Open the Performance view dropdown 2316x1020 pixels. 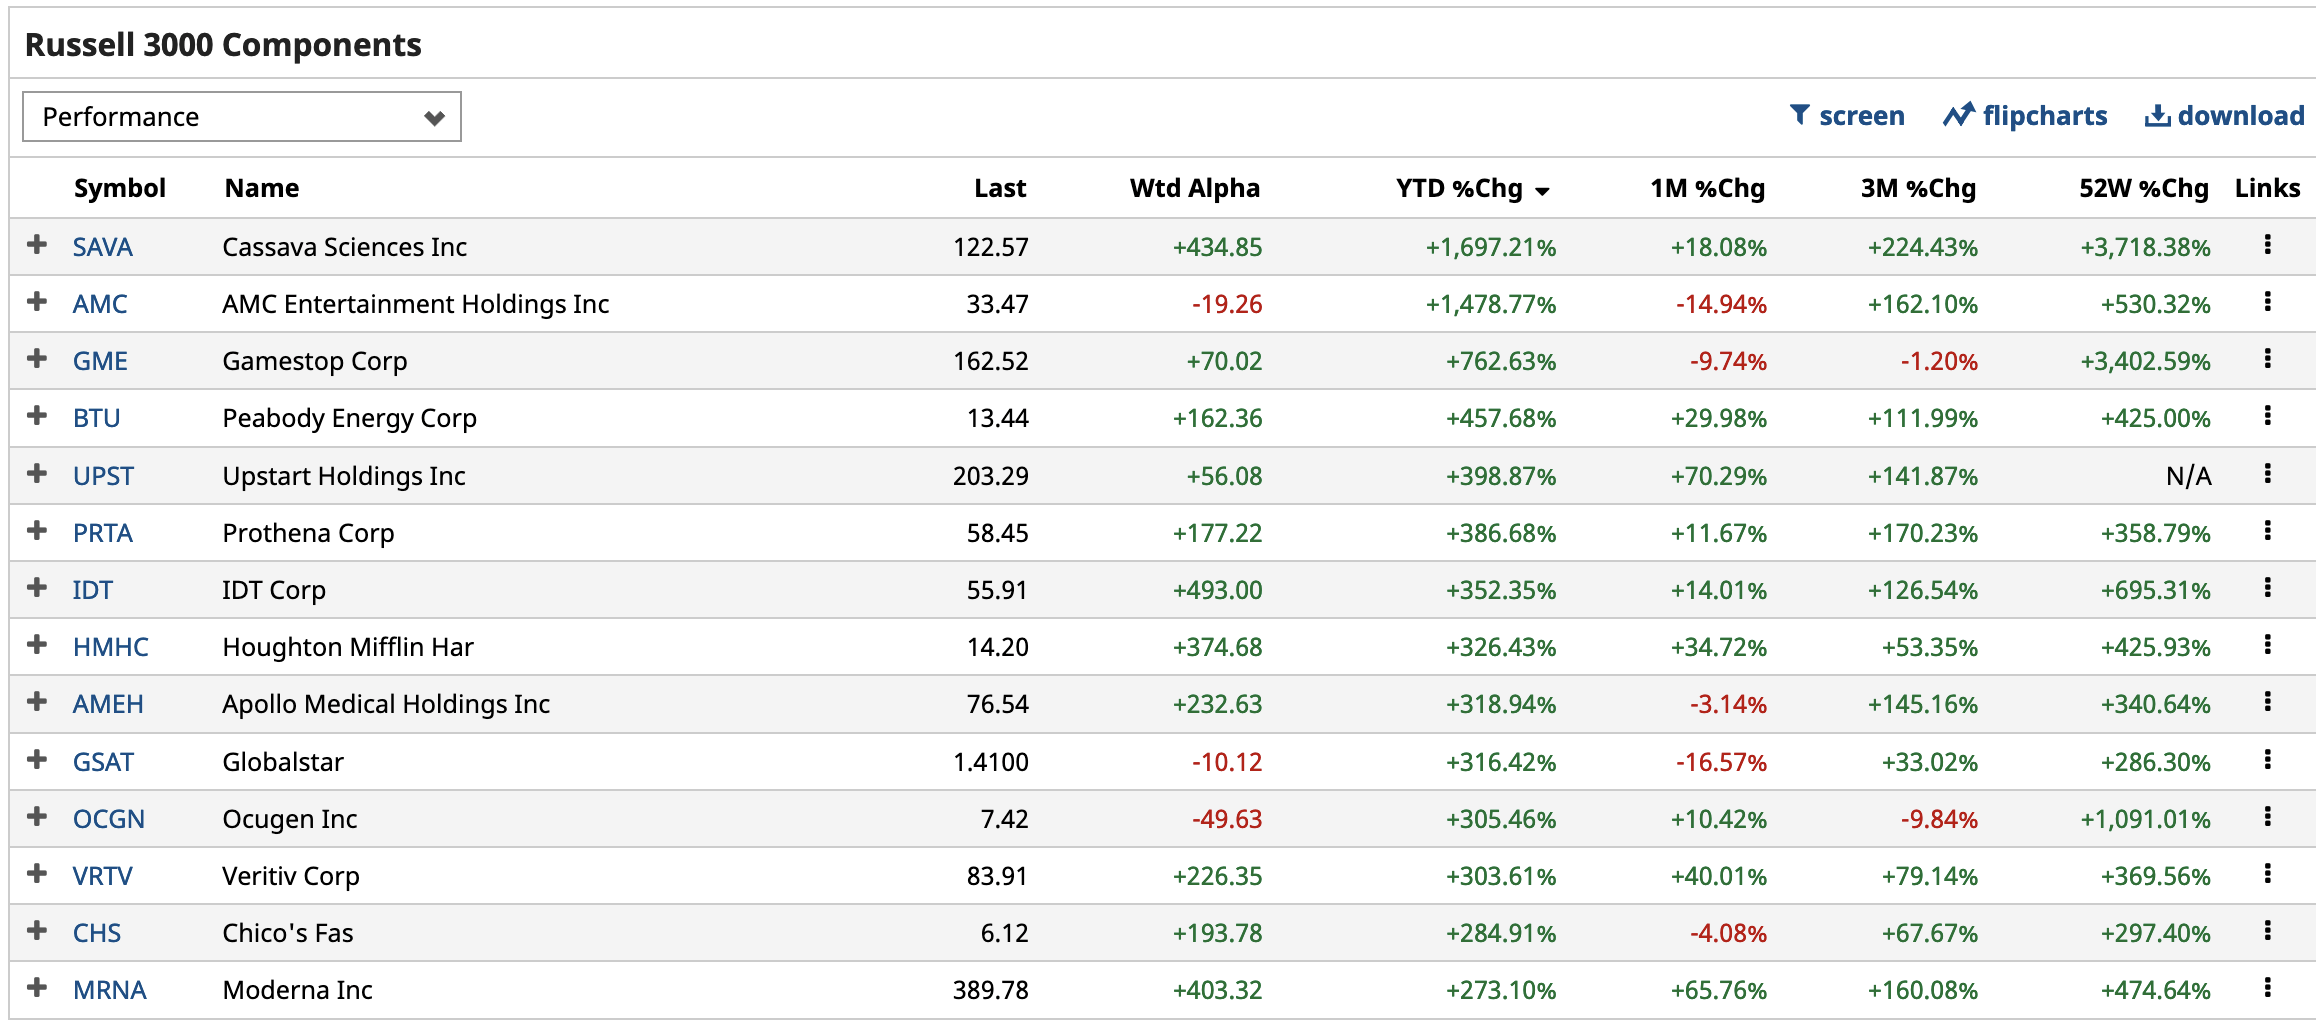[x=241, y=117]
